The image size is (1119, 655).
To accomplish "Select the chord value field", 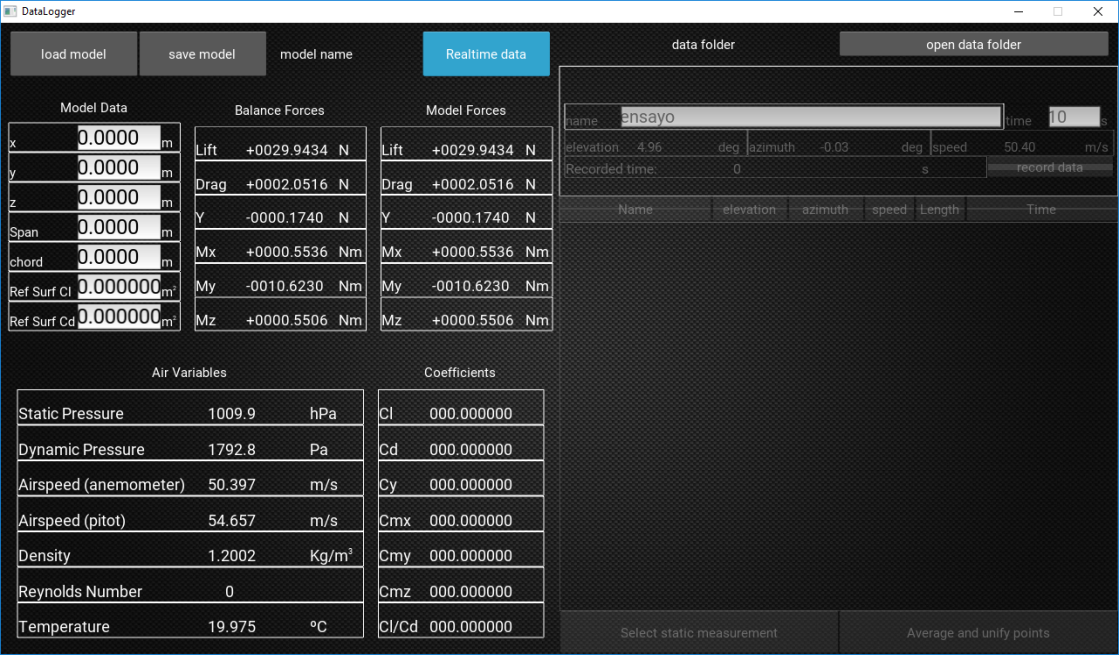I will (119, 258).
